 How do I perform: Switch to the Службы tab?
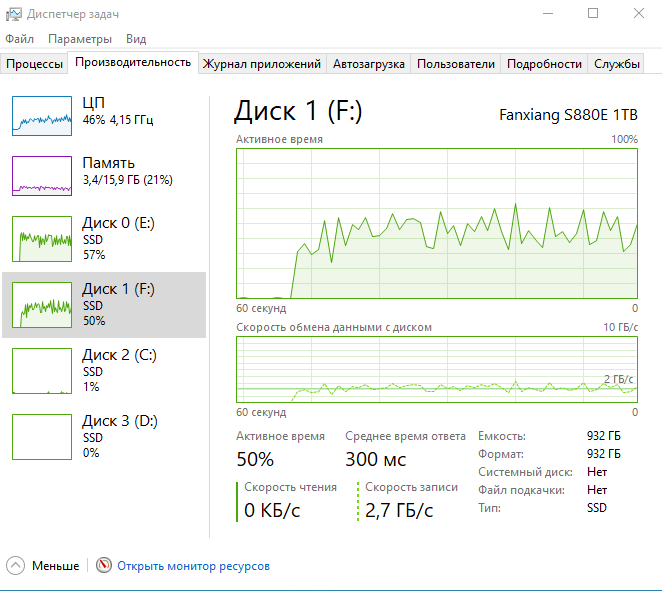tap(617, 64)
